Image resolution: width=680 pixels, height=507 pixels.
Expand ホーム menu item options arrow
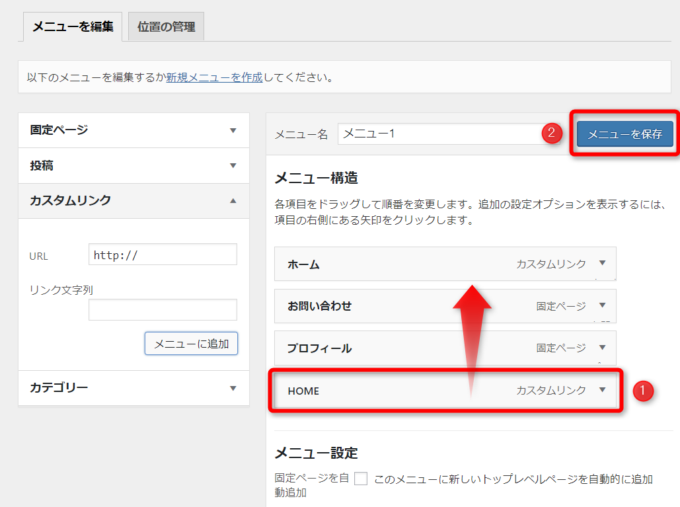click(602, 264)
